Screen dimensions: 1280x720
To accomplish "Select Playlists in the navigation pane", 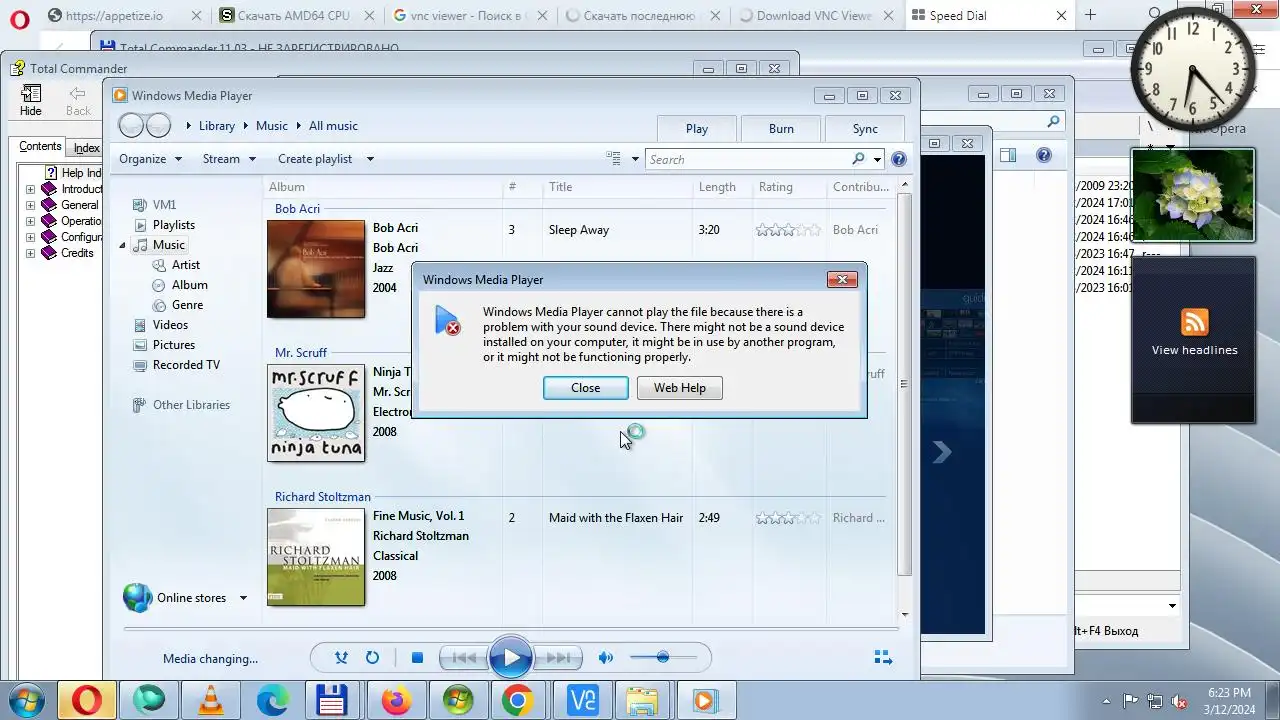I will 173,225.
